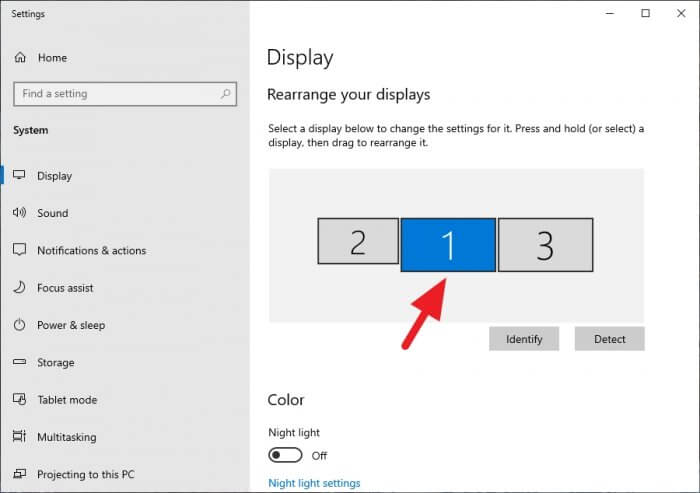The height and width of the screenshot is (493, 700).
Task: Click the 'Display' page title
Action: click(x=300, y=58)
